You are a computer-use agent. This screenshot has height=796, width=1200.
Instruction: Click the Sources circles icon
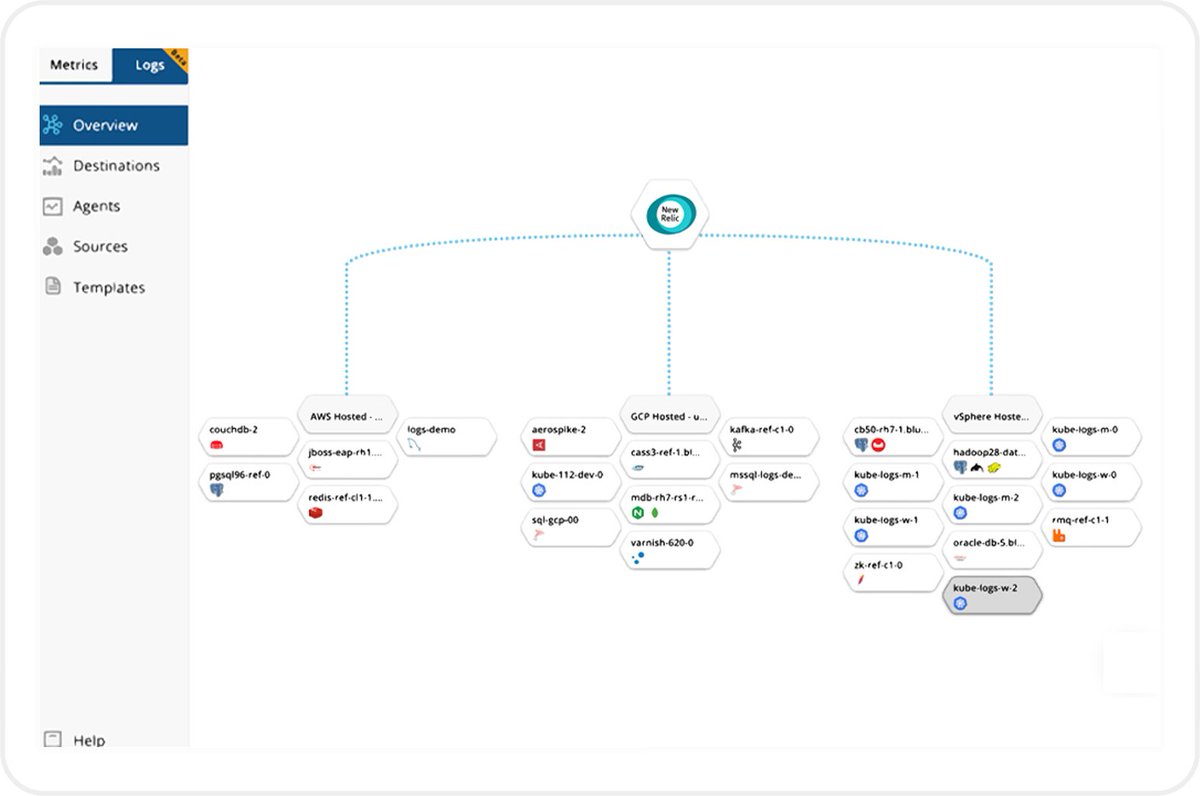(x=53, y=246)
